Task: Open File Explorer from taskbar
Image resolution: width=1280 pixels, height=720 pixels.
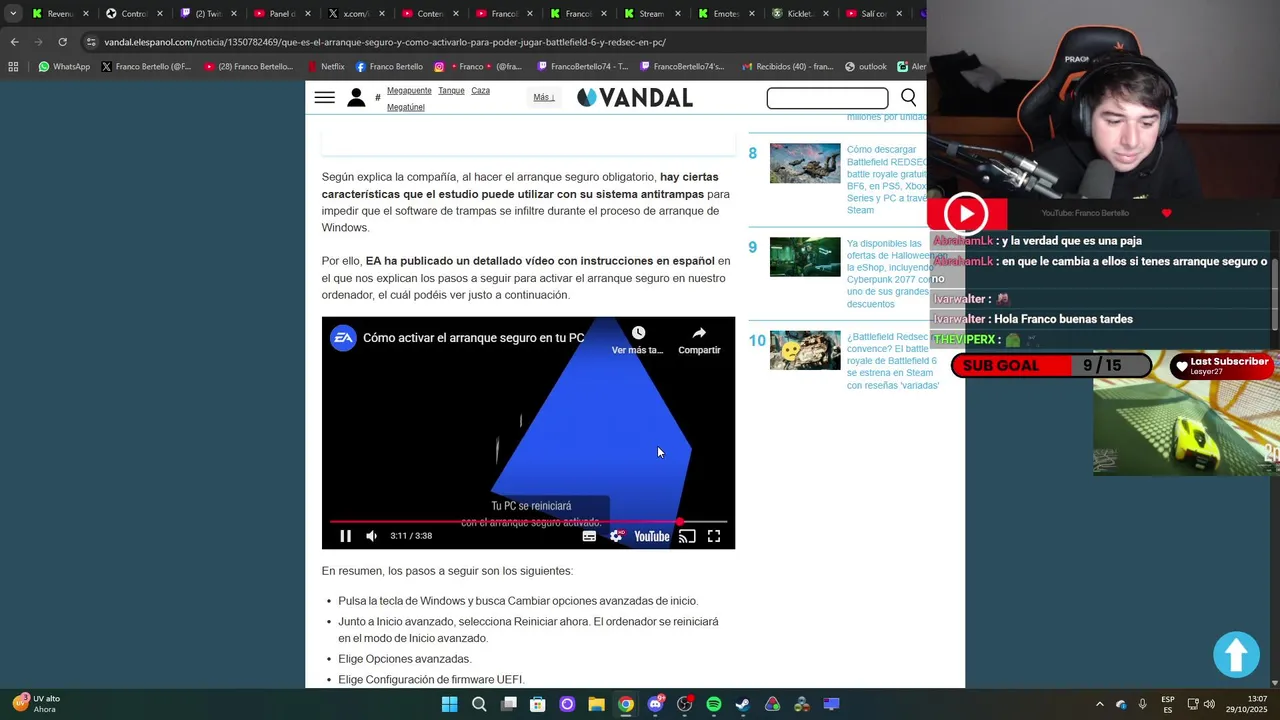Action: pos(596,704)
